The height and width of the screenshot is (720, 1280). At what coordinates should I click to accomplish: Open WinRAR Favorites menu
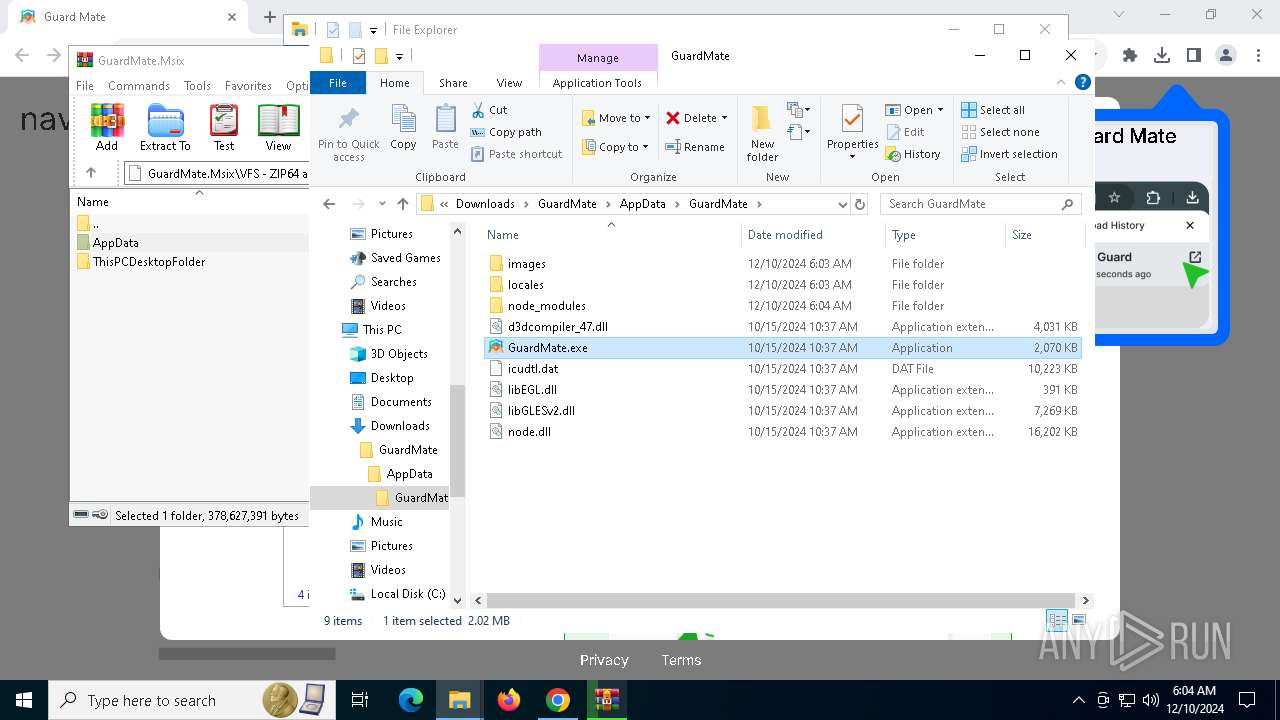(248, 86)
